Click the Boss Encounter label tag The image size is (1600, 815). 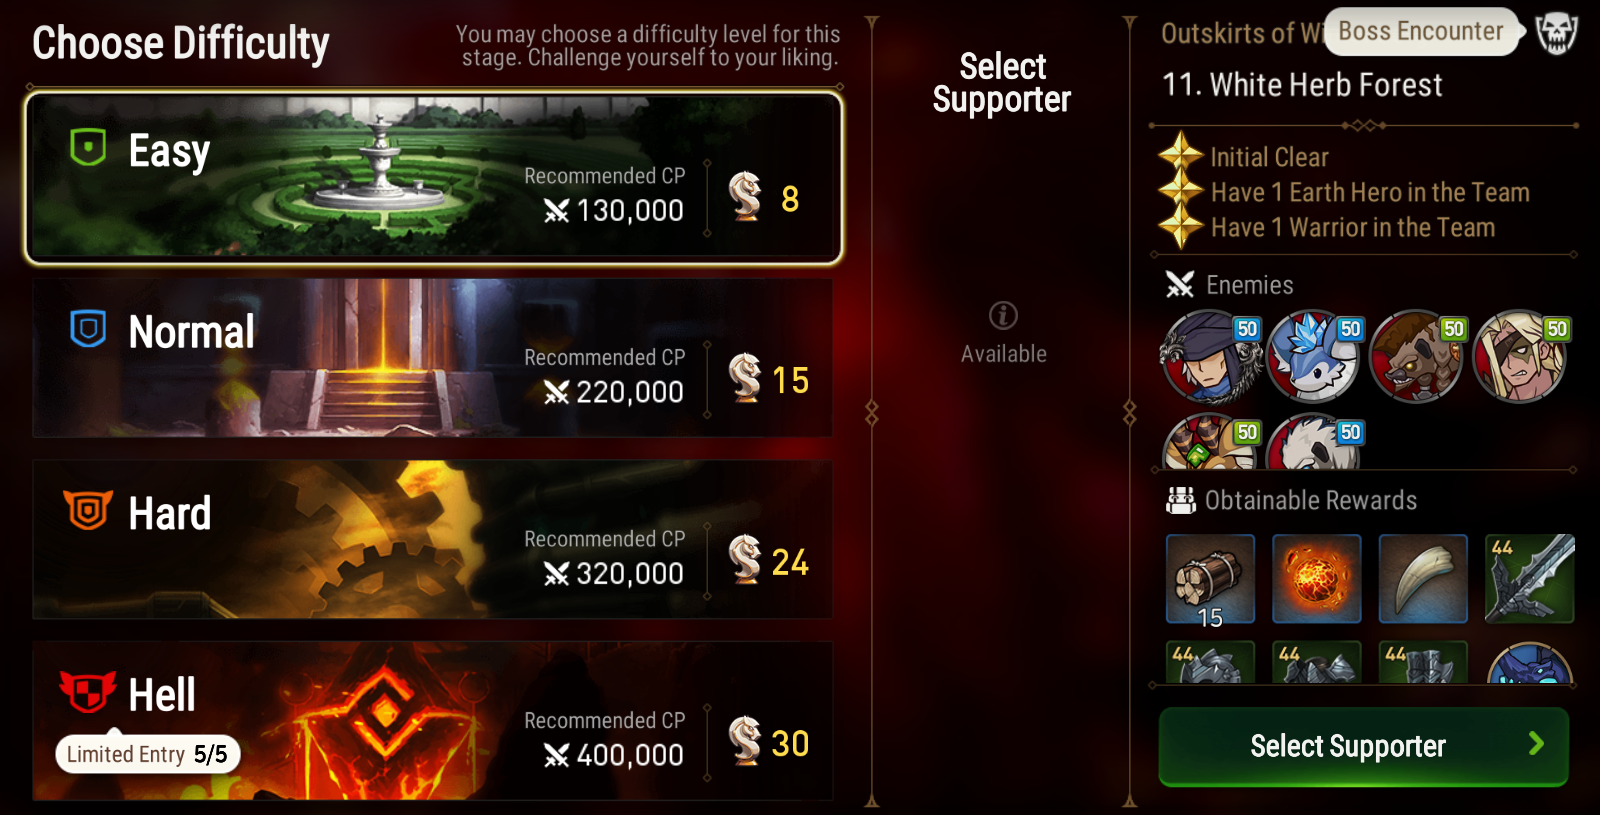[x=1421, y=32]
